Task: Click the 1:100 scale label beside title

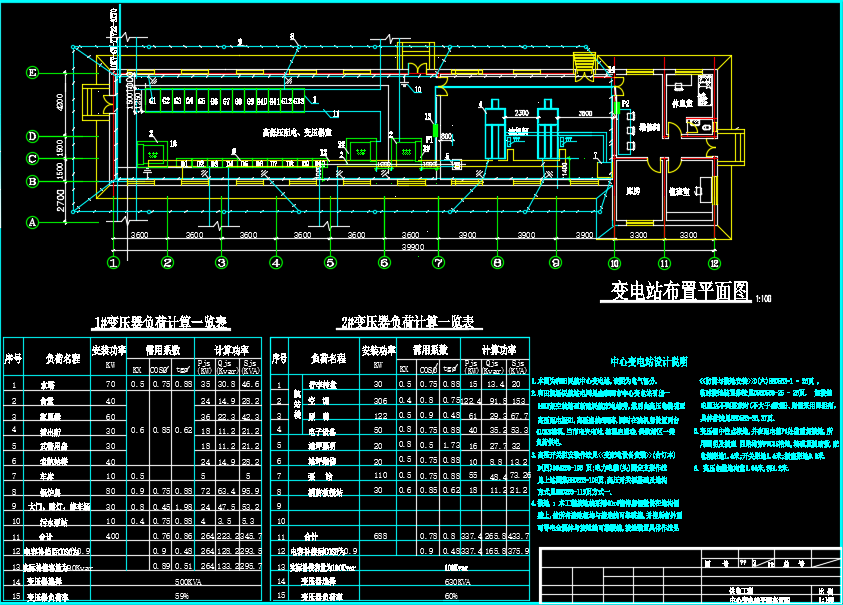Action: [x=763, y=298]
